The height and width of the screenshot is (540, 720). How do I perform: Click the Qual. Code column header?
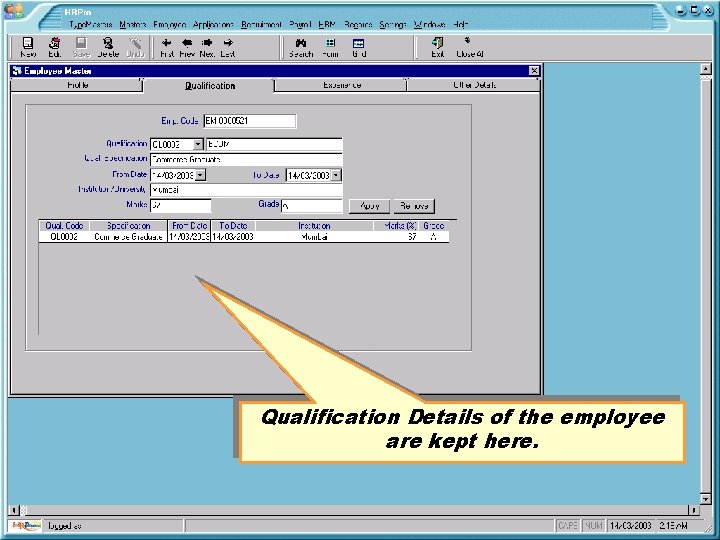tap(64, 226)
